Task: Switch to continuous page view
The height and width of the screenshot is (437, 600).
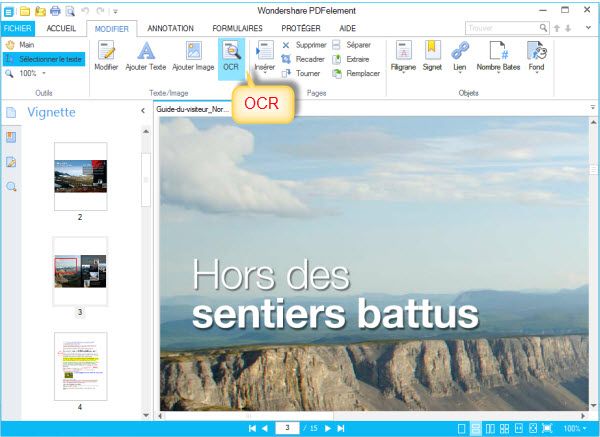Action: (x=476, y=428)
